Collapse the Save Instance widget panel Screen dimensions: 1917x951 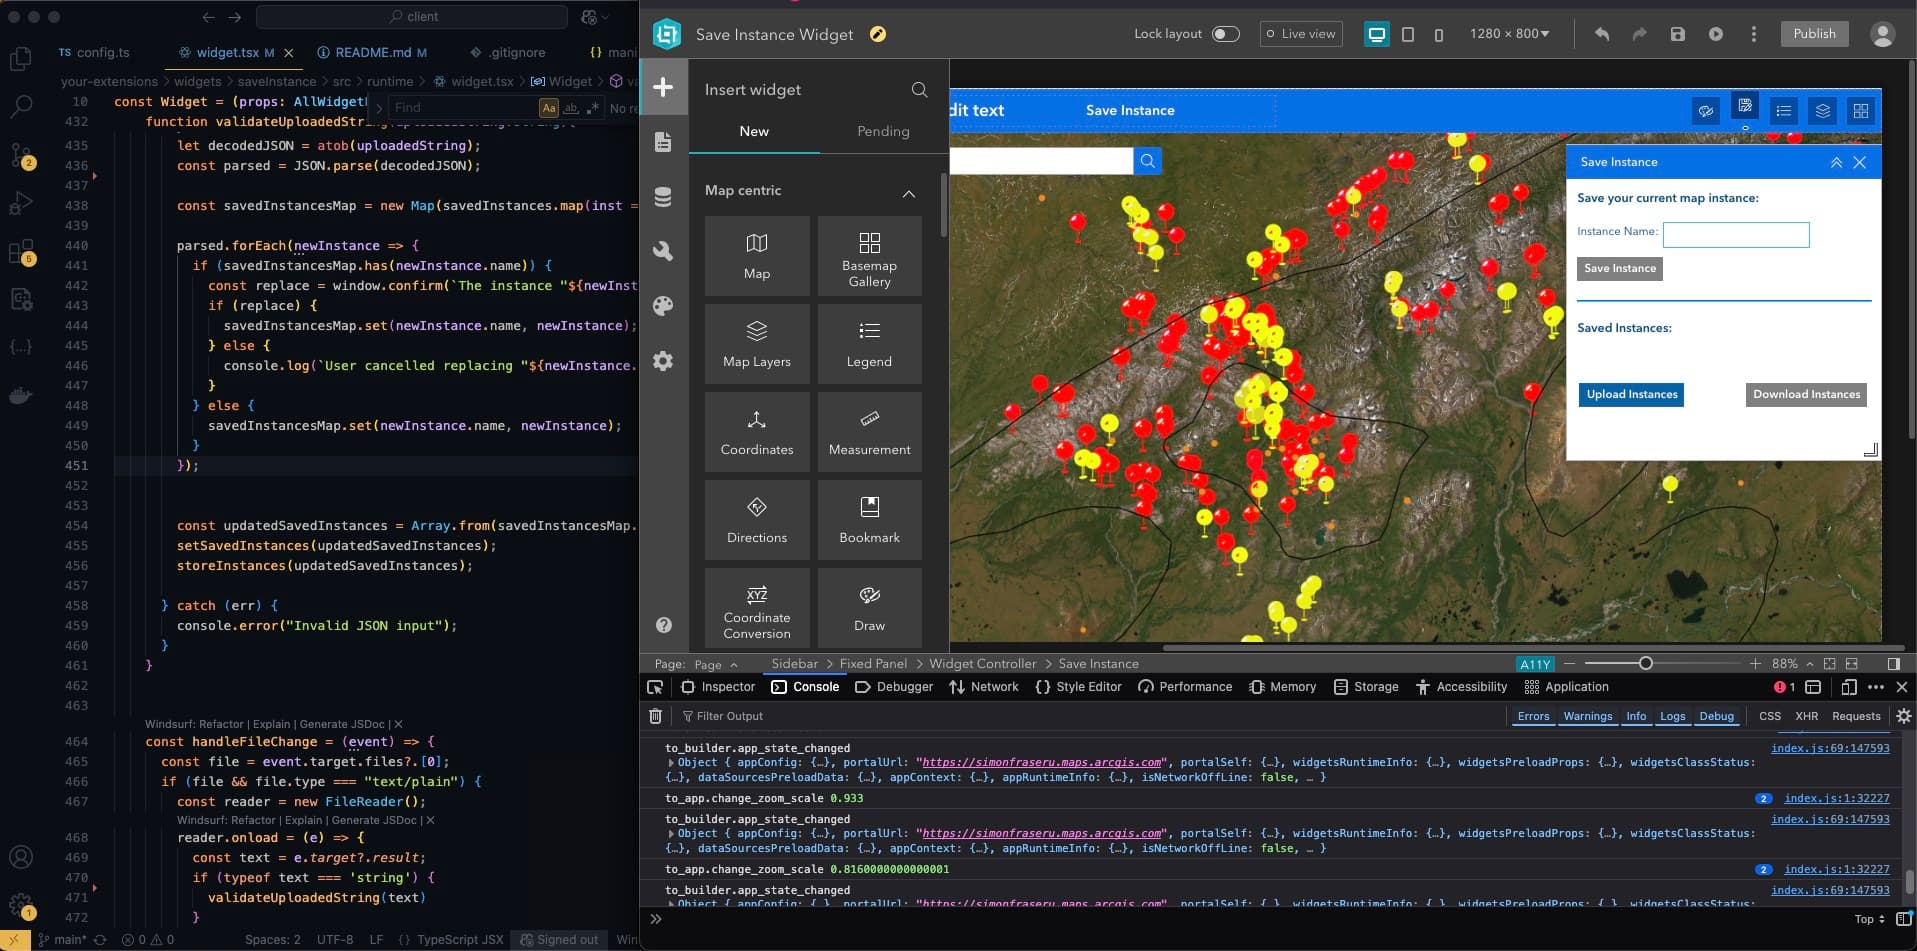pyautogui.click(x=1836, y=162)
